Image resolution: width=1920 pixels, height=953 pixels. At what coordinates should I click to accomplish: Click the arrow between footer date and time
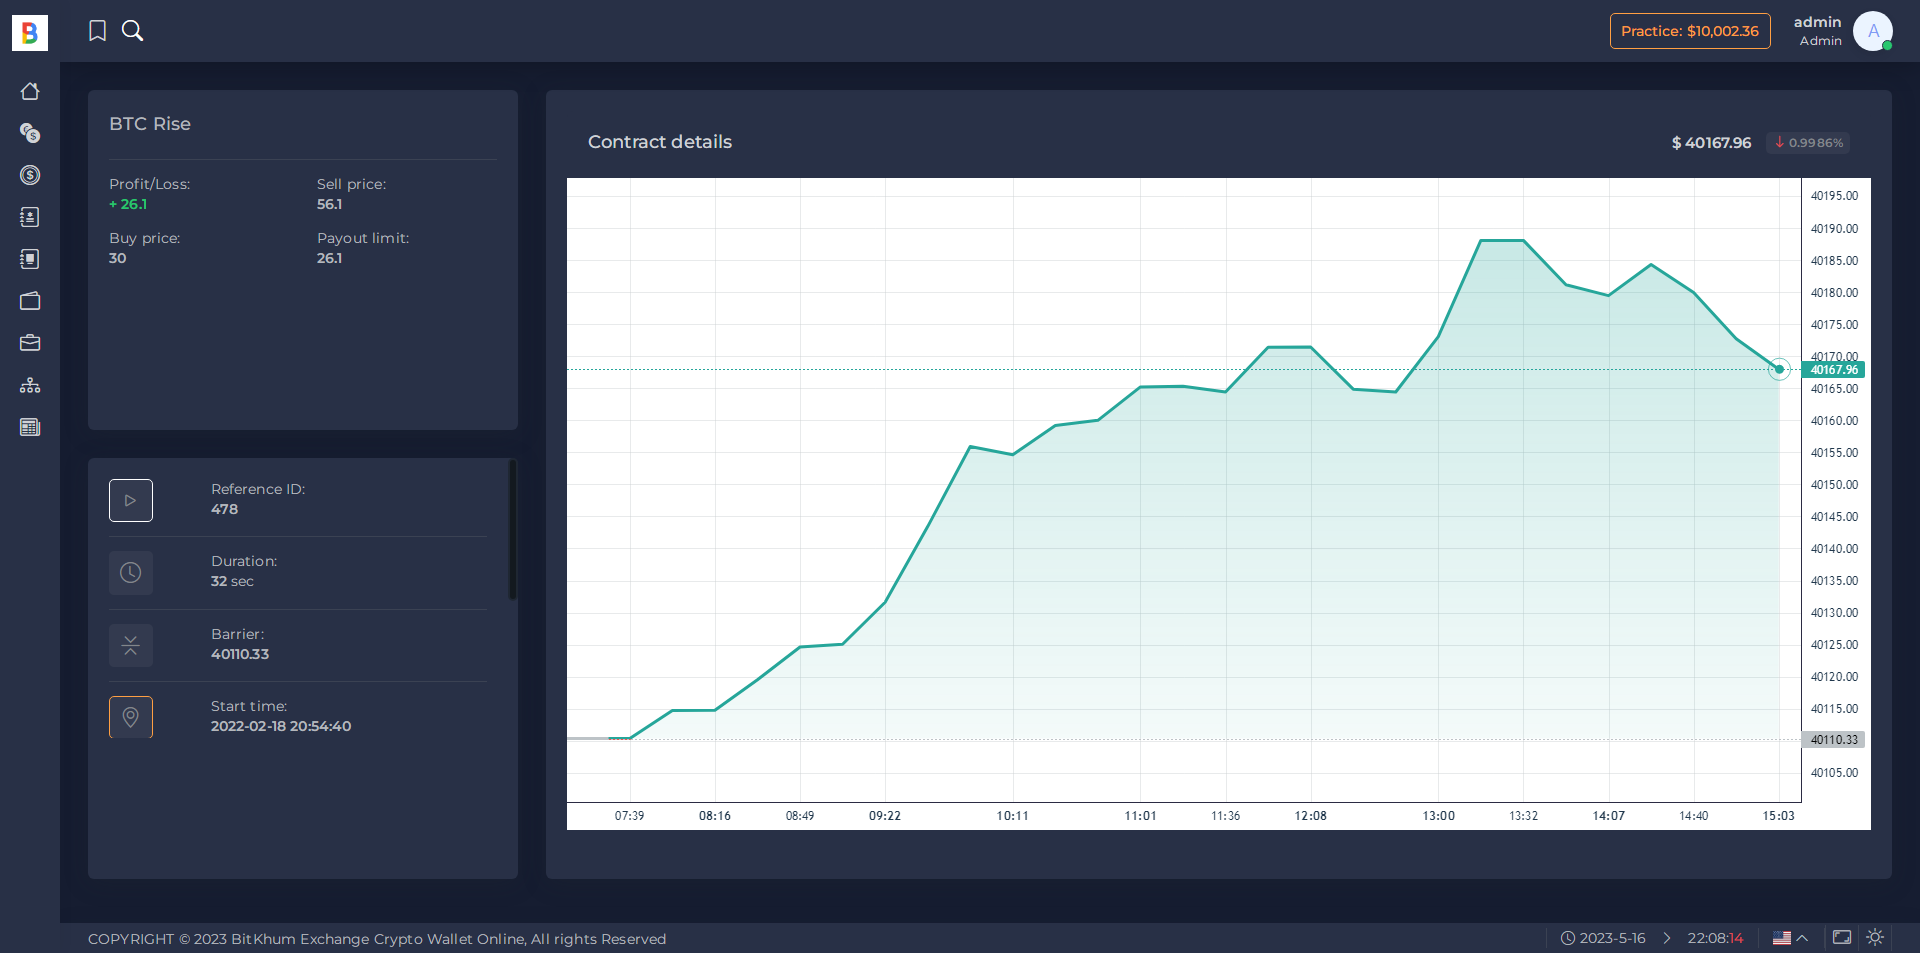coord(1667,938)
